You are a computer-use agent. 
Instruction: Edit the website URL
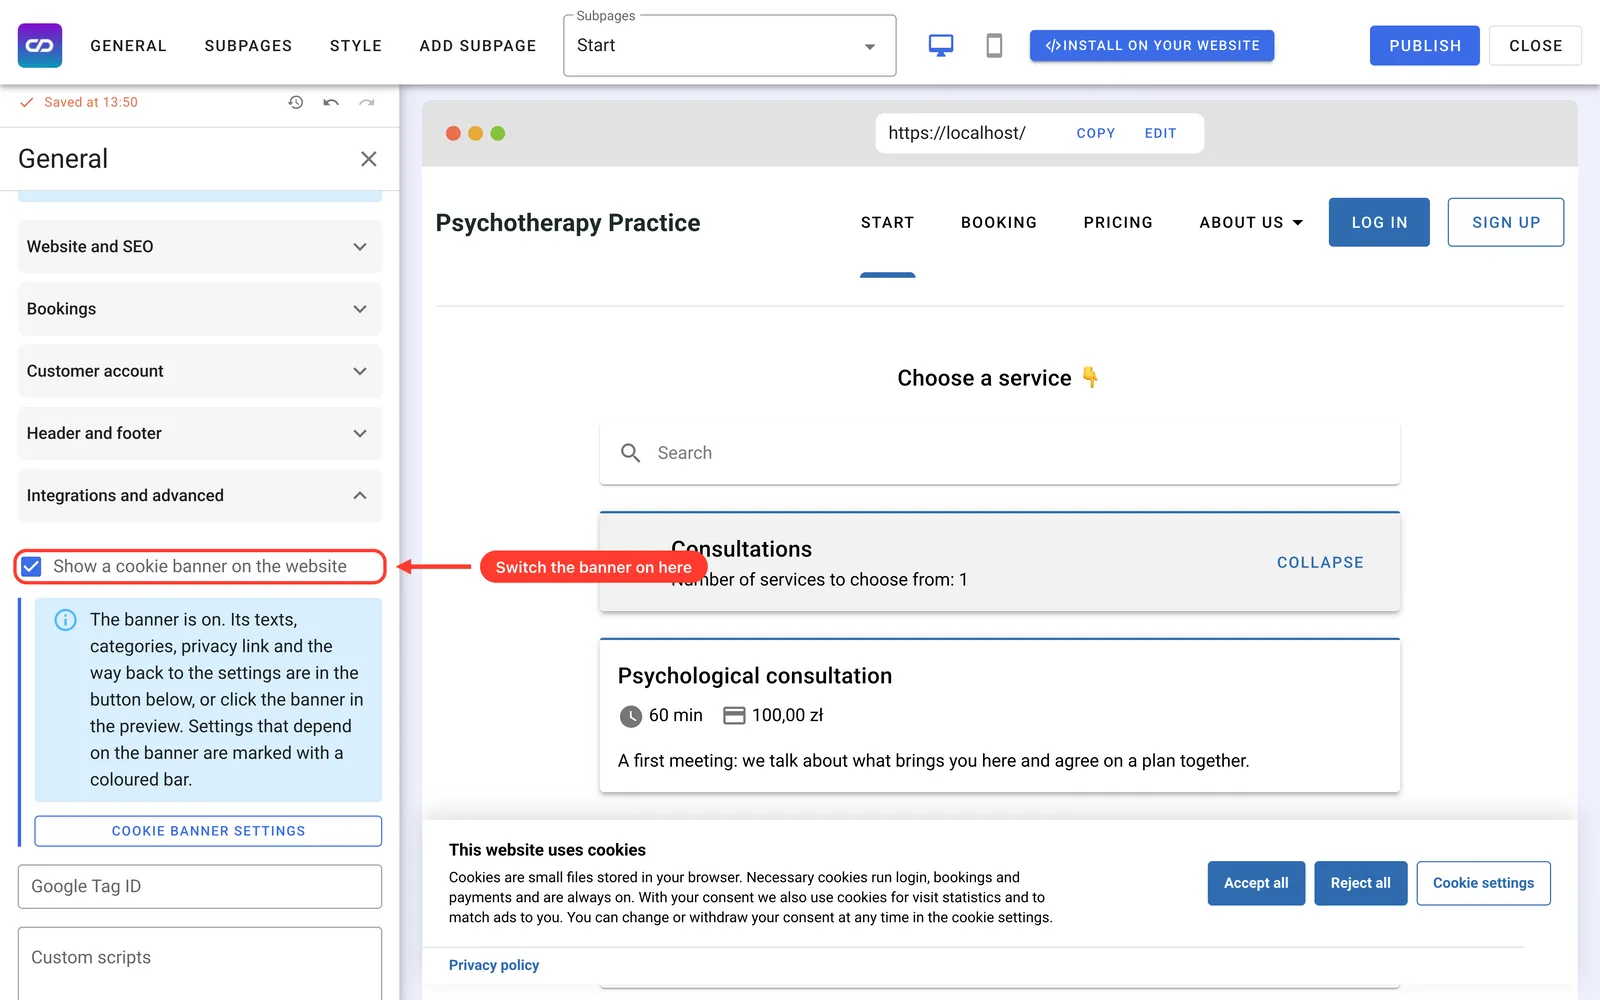click(1160, 133)
